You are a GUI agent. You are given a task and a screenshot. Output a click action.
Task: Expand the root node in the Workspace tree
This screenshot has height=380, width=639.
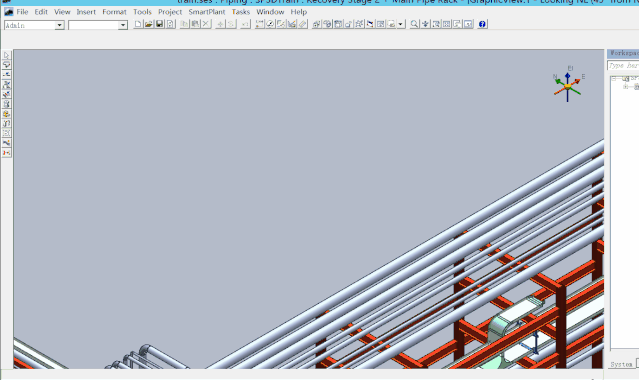click(x=614, y=78)
